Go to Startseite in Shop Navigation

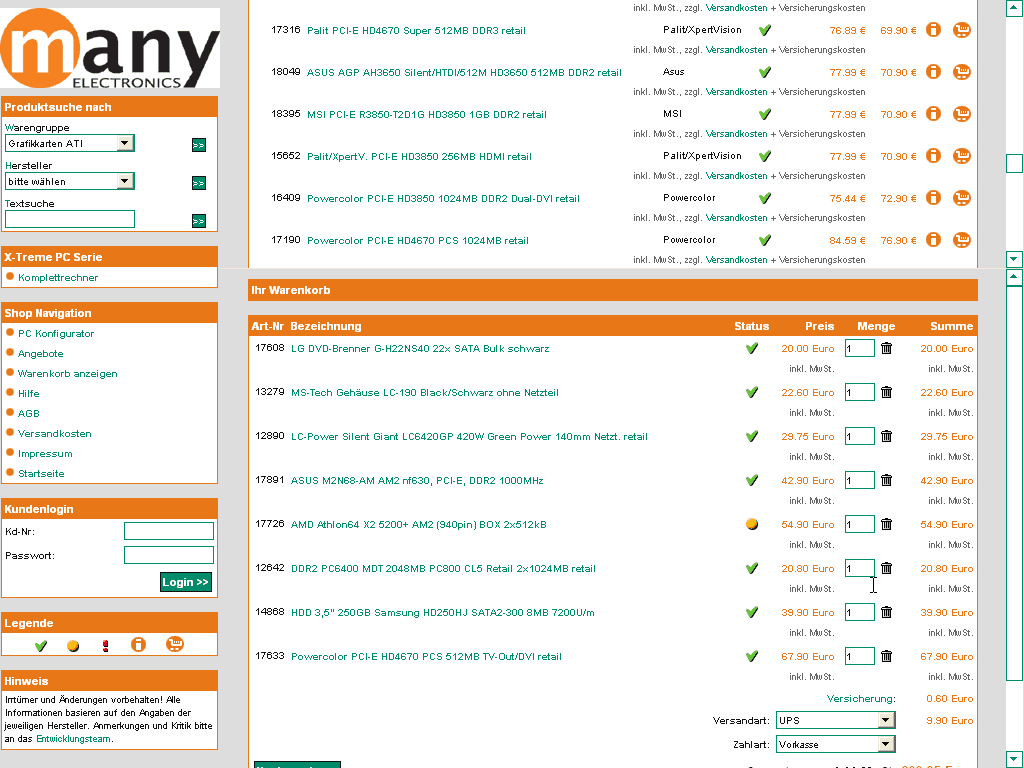pyautogui.click(x=41, y=473)
